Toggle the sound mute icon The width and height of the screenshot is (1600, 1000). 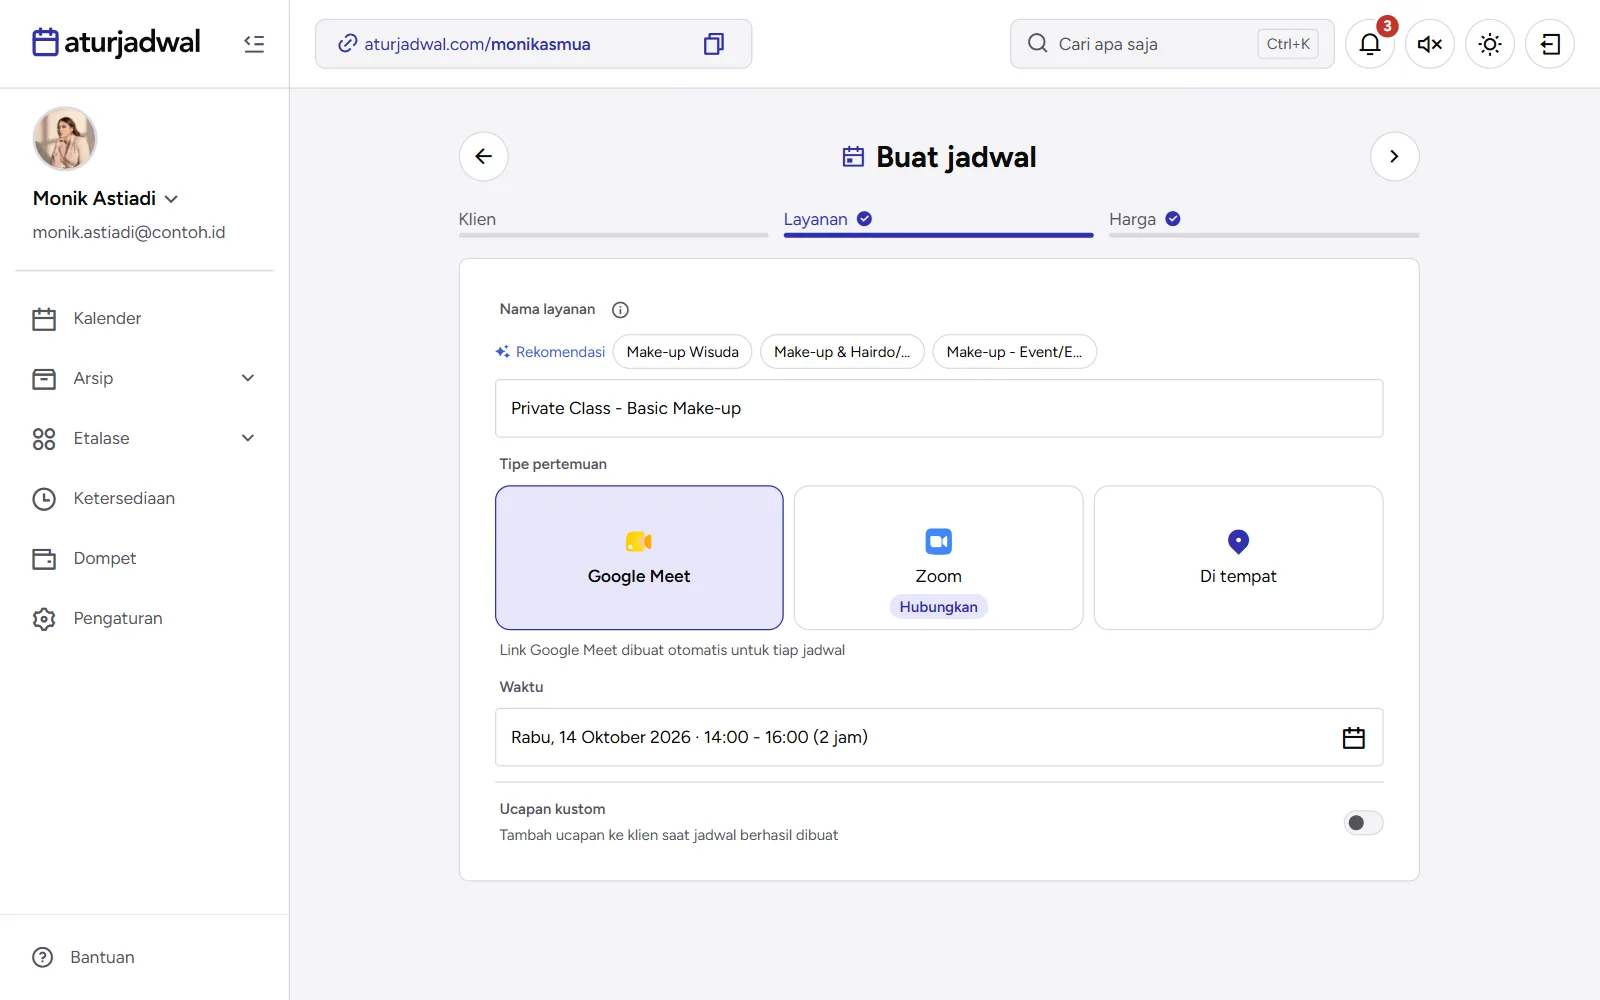click(x=1430, y=44)
